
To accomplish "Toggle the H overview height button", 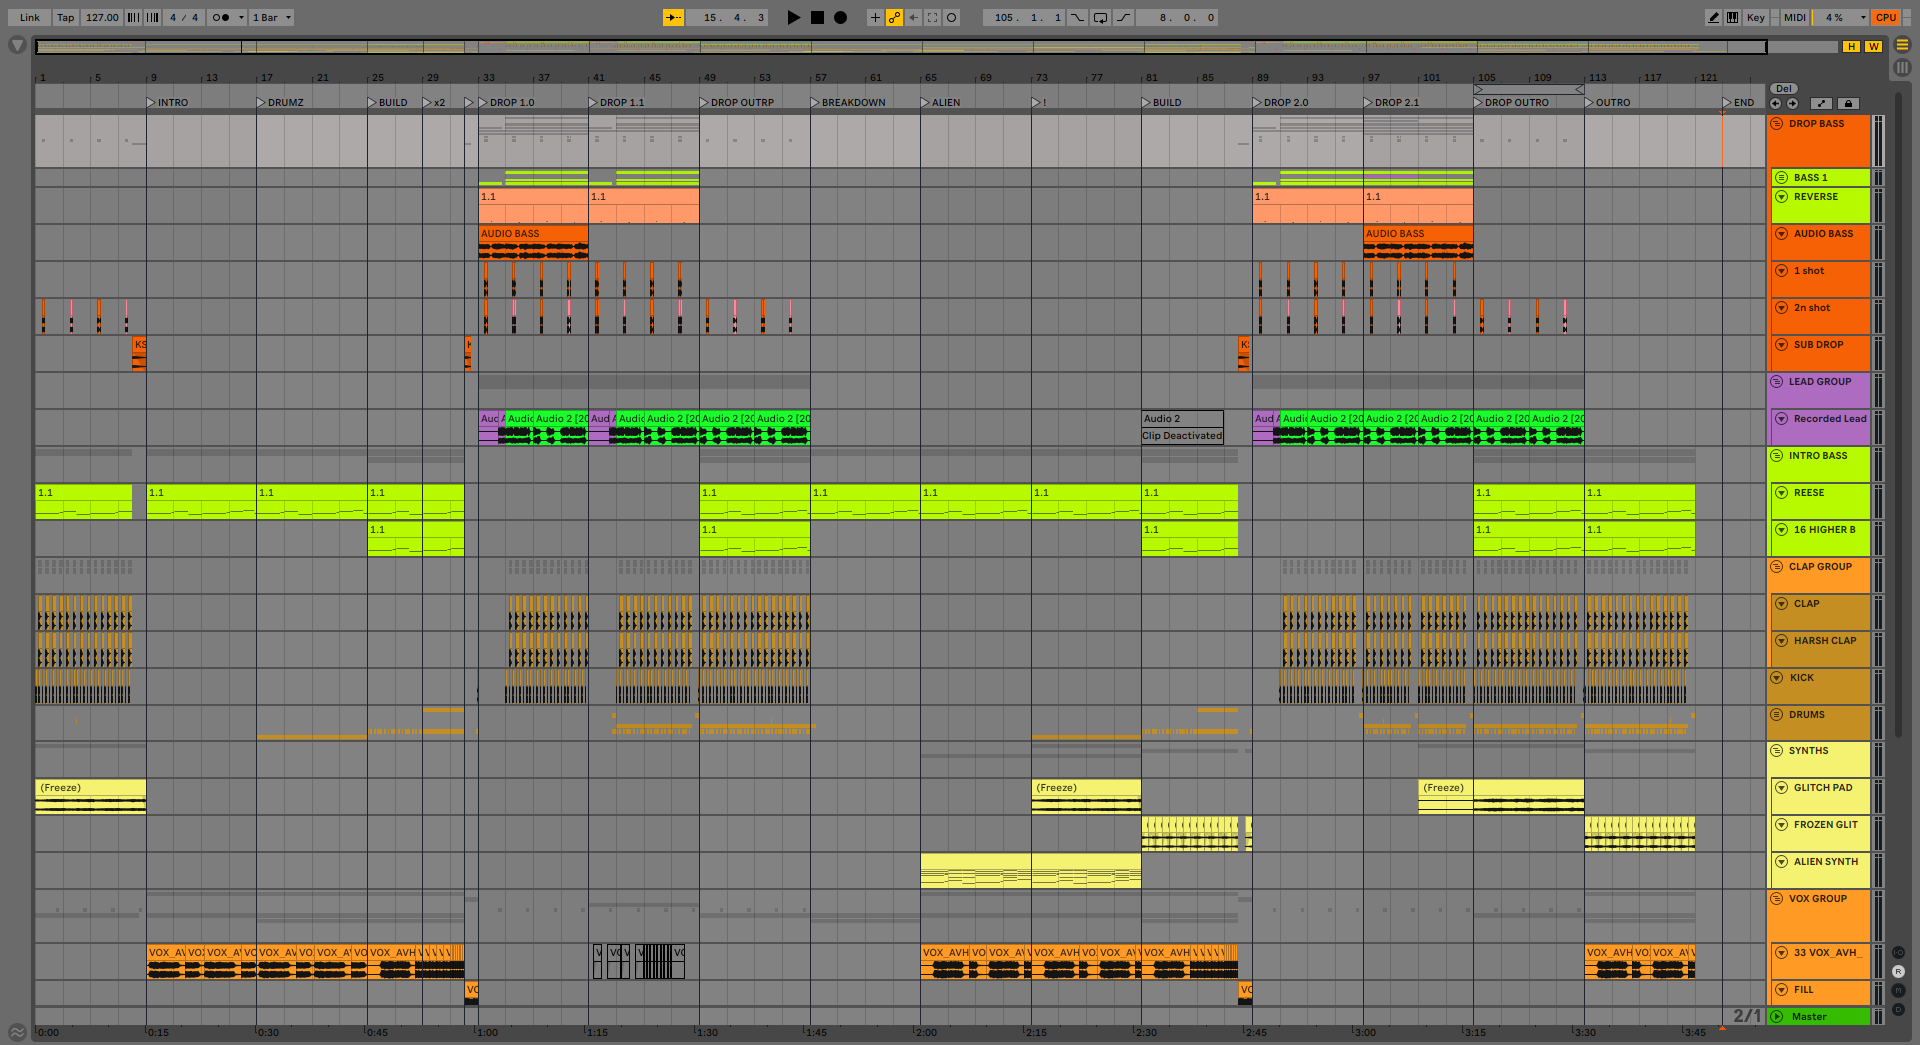I will (x=1852, y=46).
